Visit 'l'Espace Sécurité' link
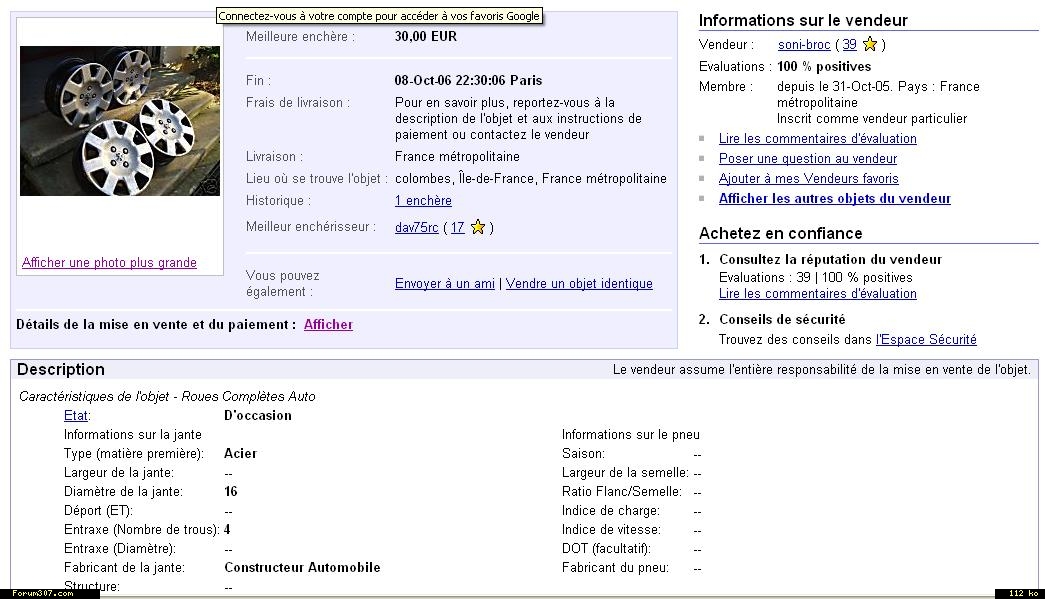This screenshot has width=1045, height=599. pos(925,340)
